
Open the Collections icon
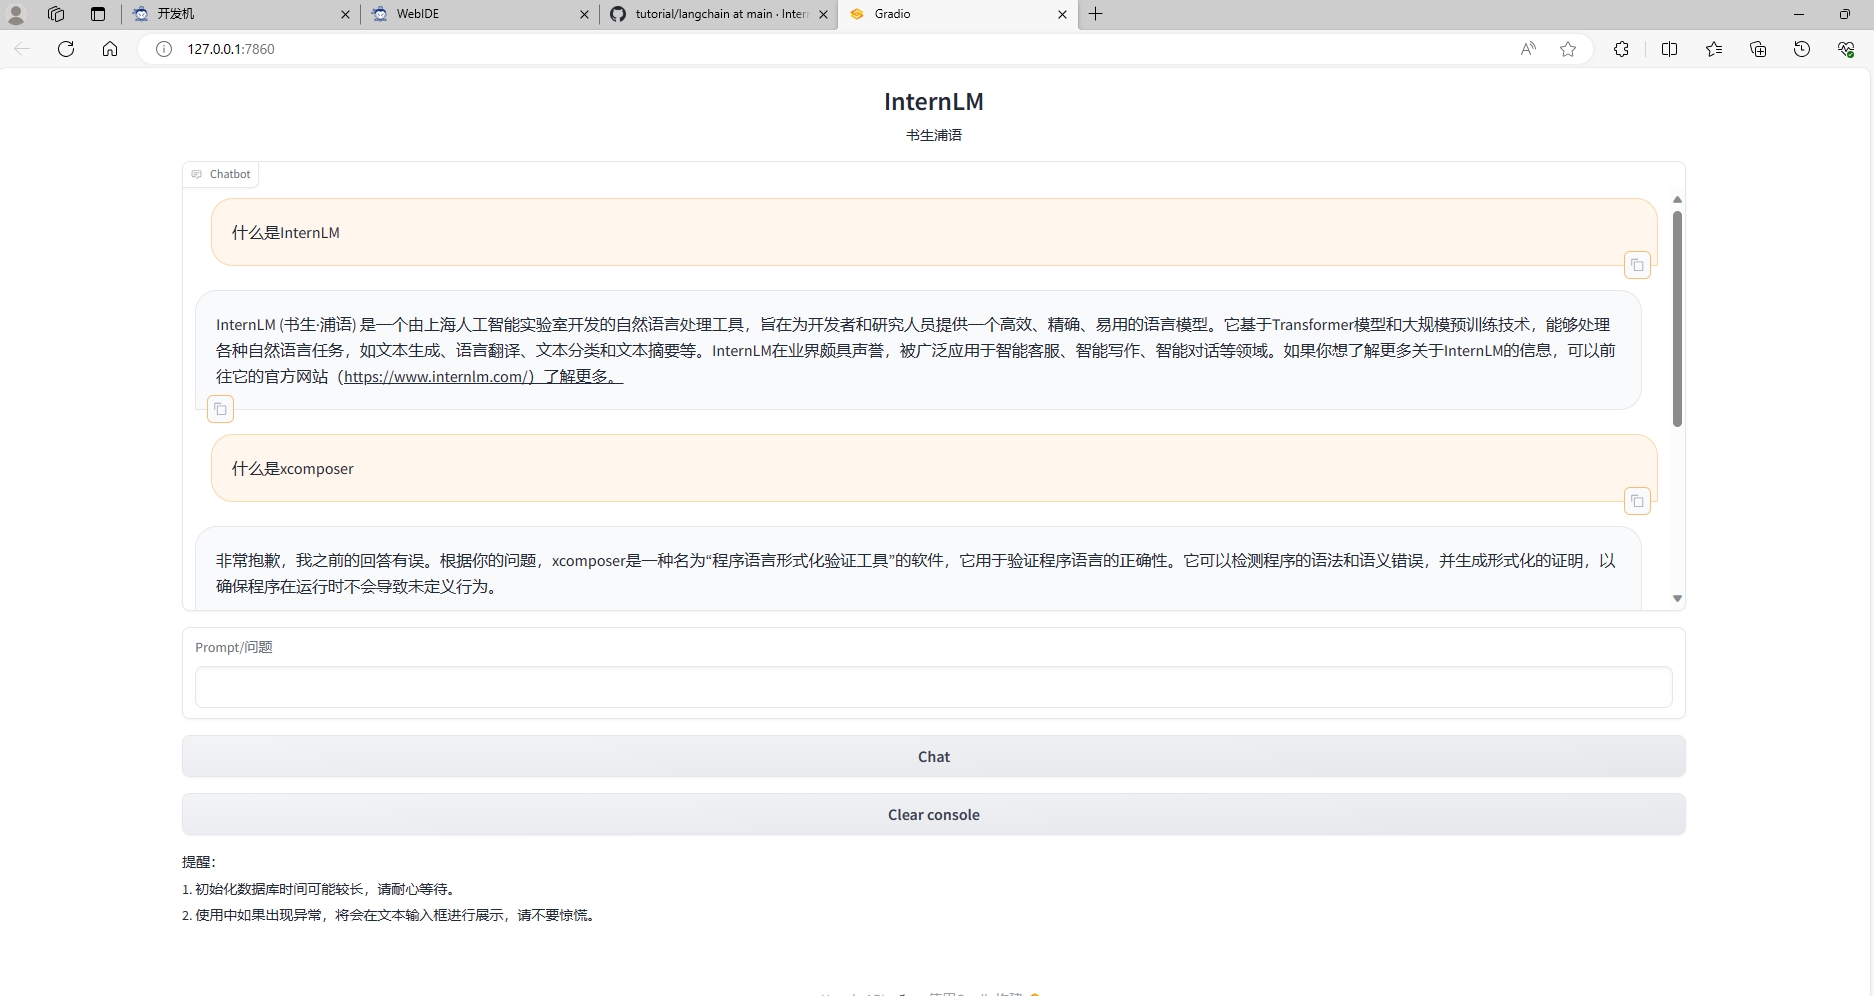pyautogui.click(x=1758, y=49)
